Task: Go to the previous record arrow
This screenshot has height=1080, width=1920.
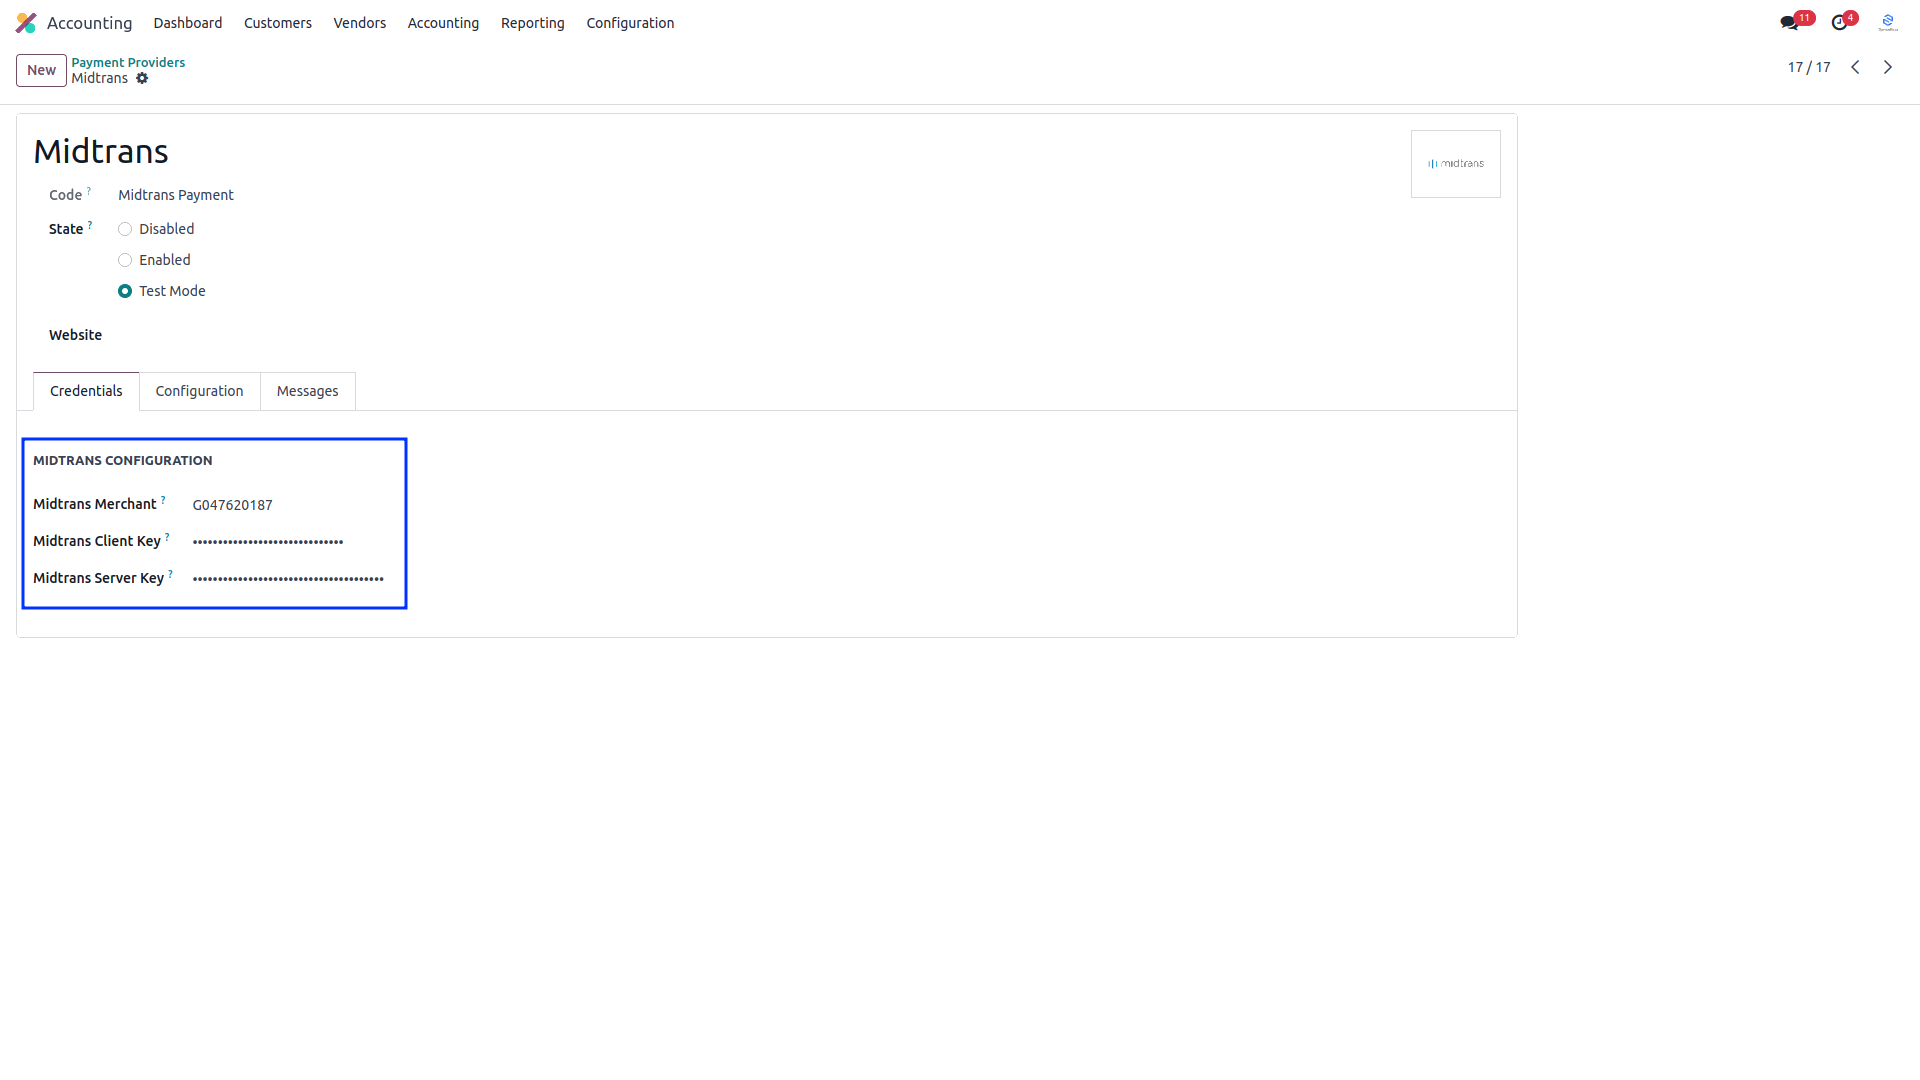Action: (1855, 67)
